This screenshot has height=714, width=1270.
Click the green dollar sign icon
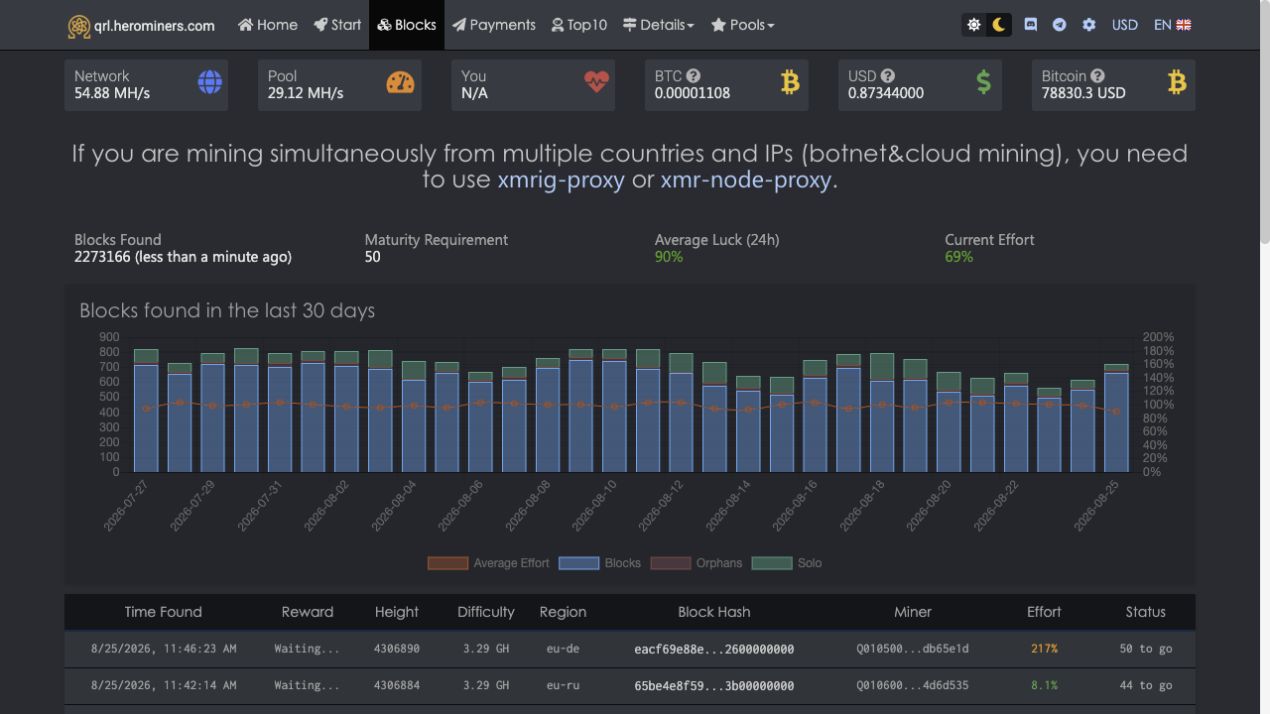click(x=984, y=83)
